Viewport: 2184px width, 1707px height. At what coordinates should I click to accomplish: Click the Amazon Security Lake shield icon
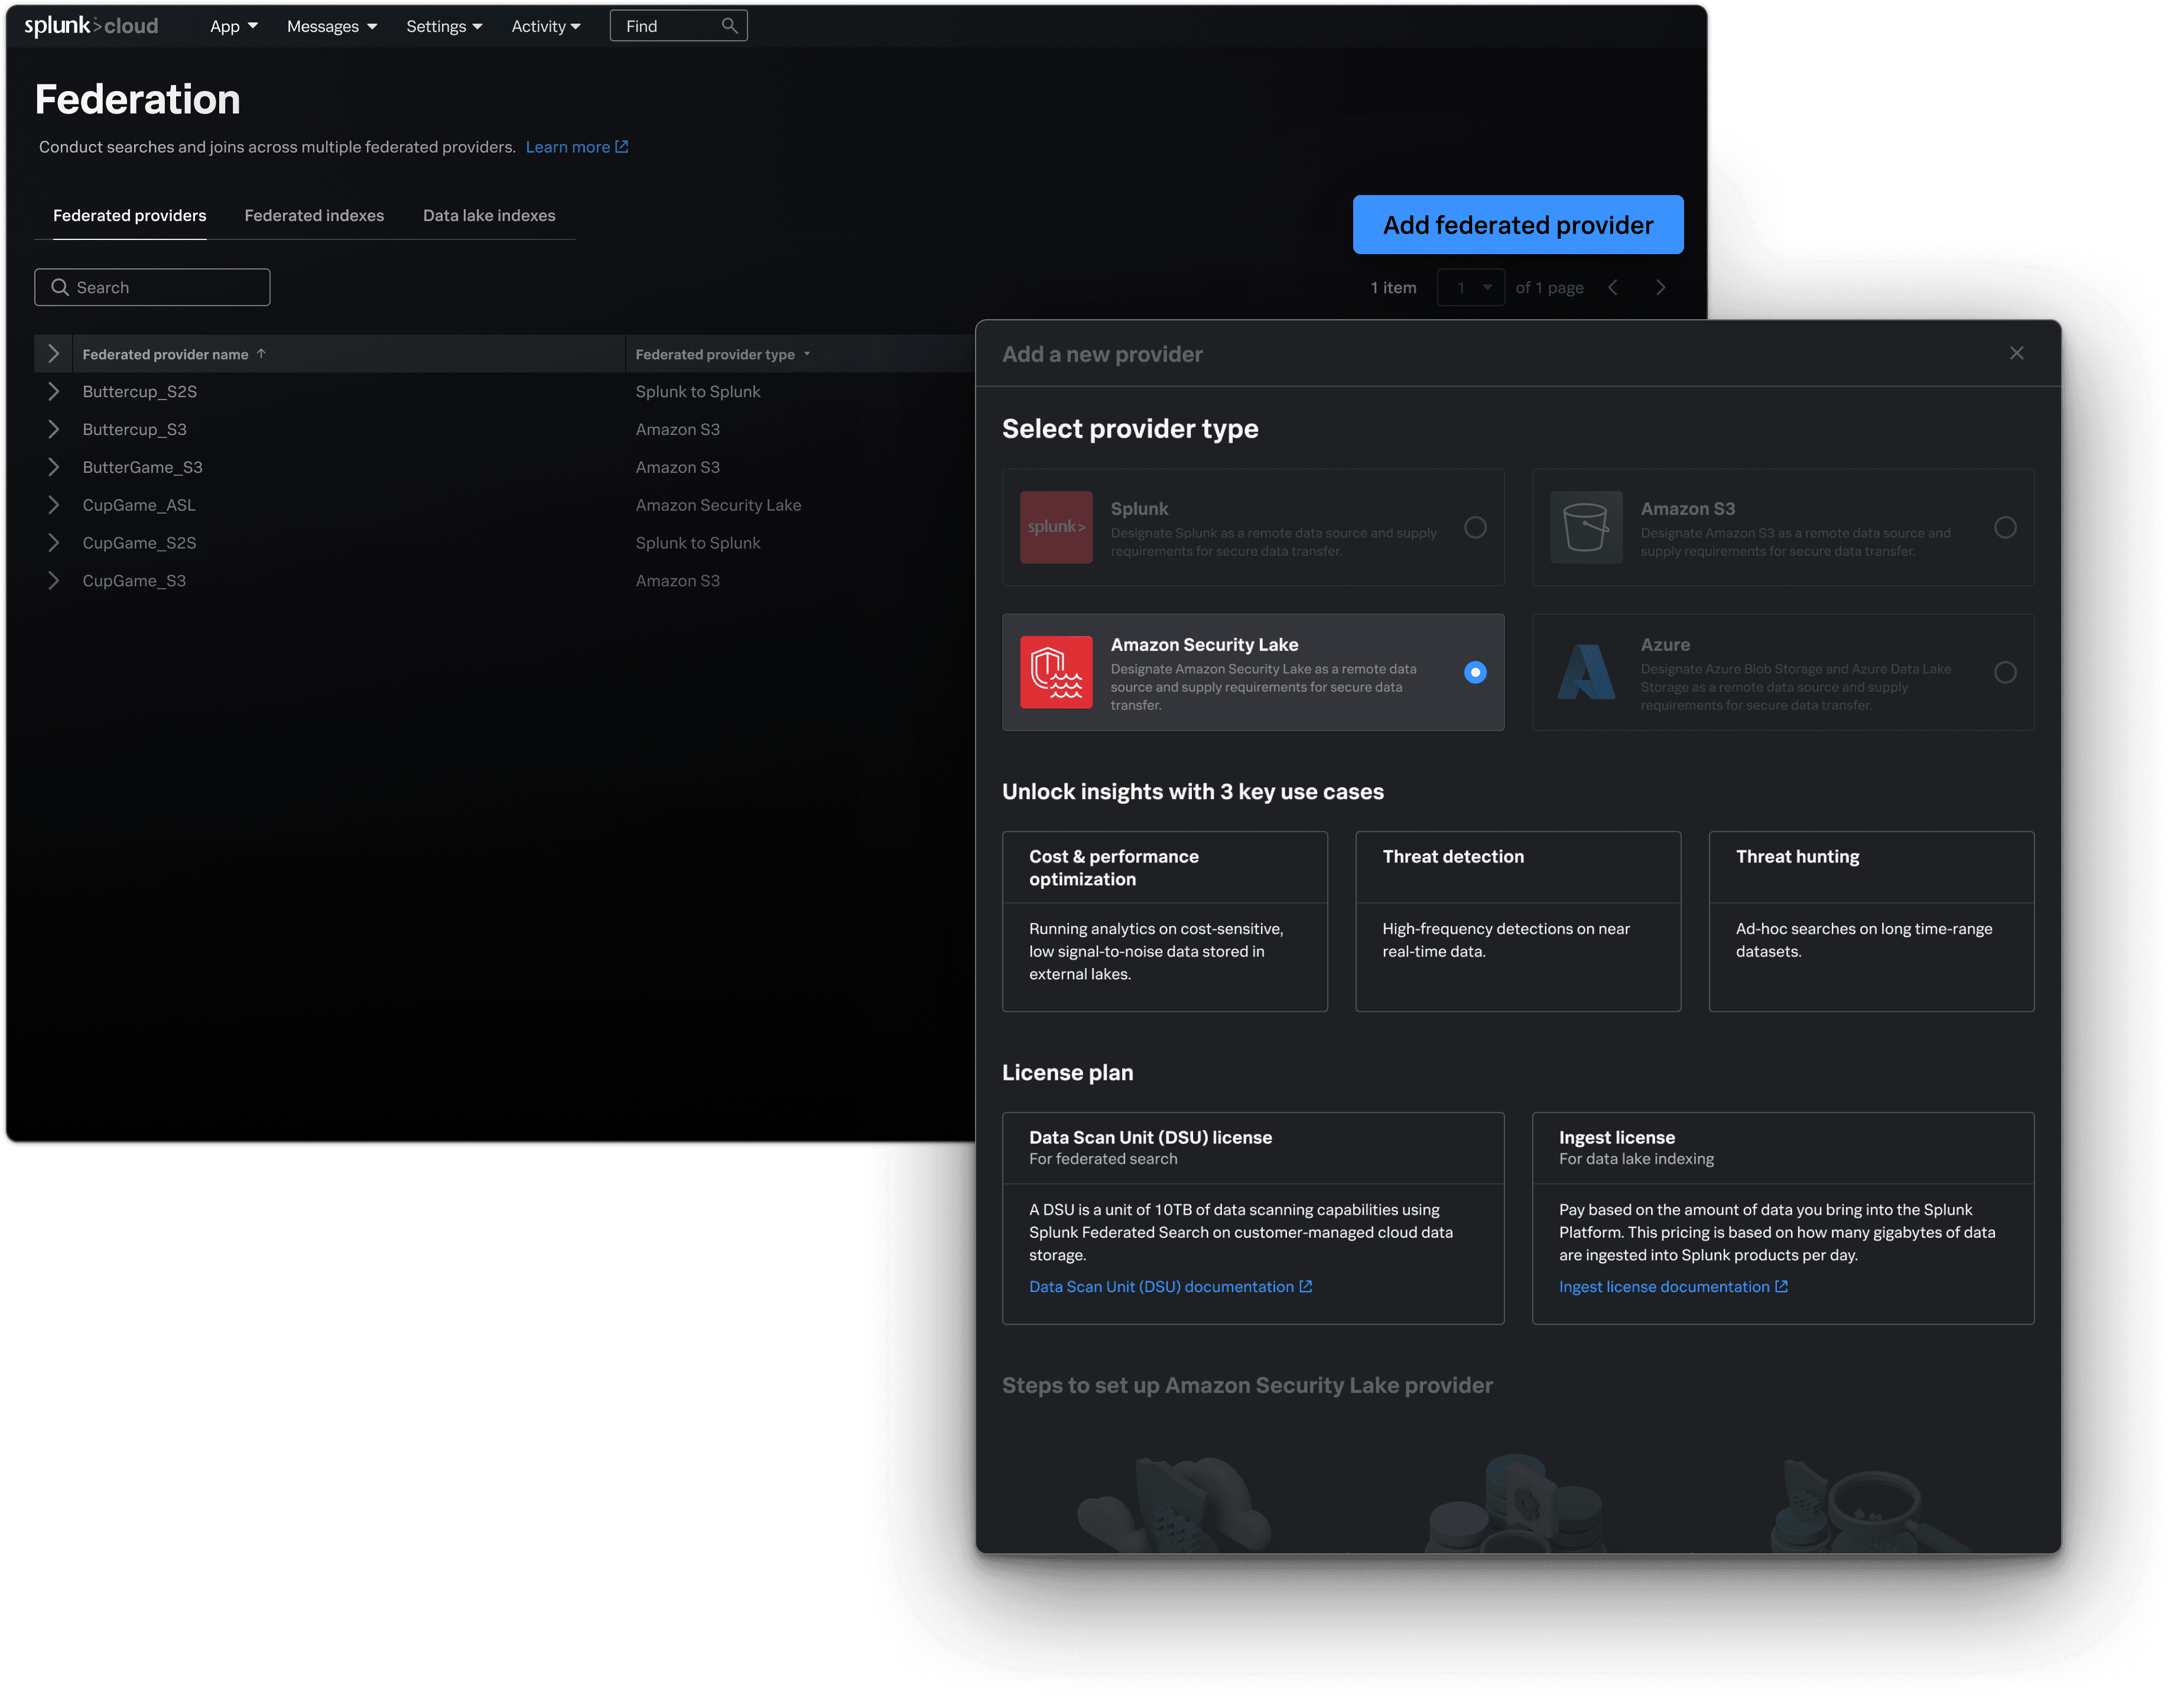tap(1056, 672)
